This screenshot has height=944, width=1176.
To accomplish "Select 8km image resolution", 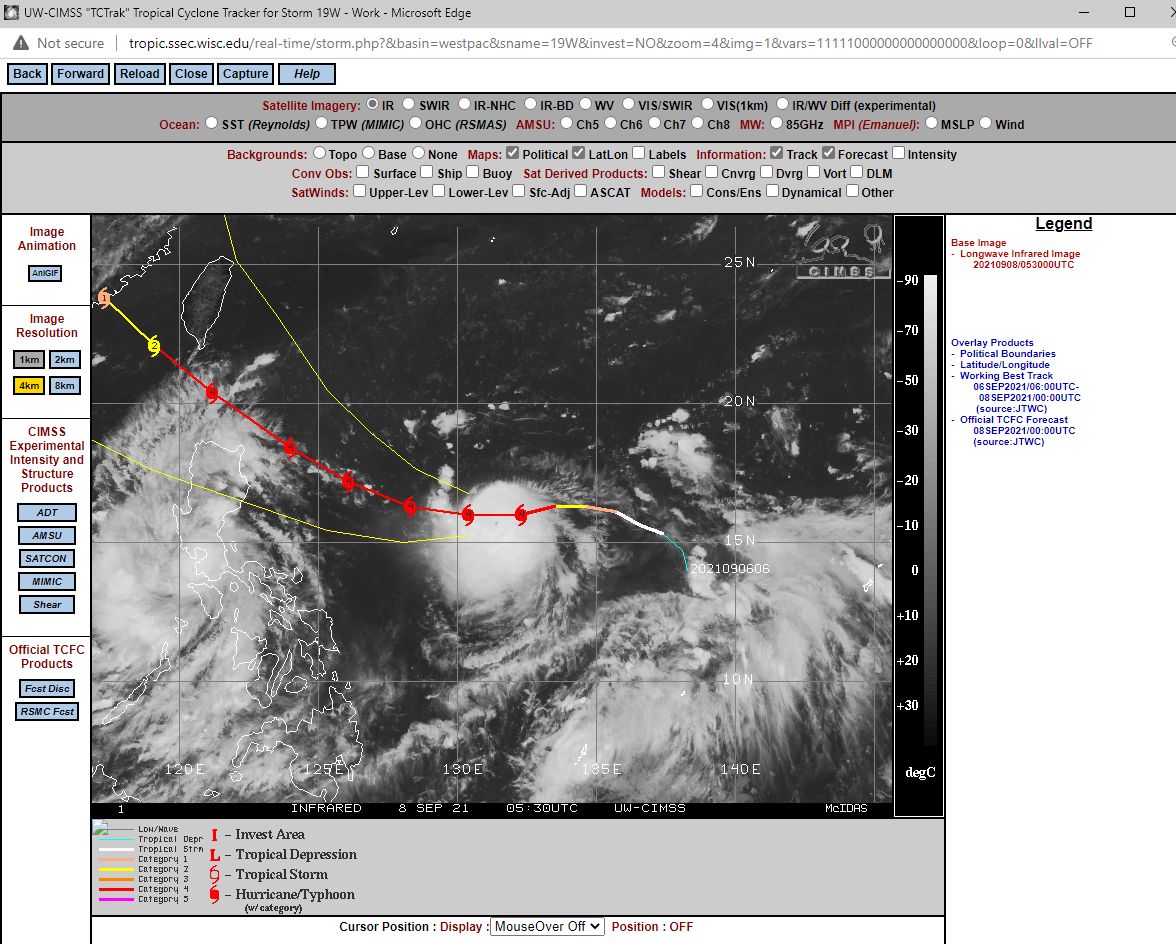I will click(64, 385).
